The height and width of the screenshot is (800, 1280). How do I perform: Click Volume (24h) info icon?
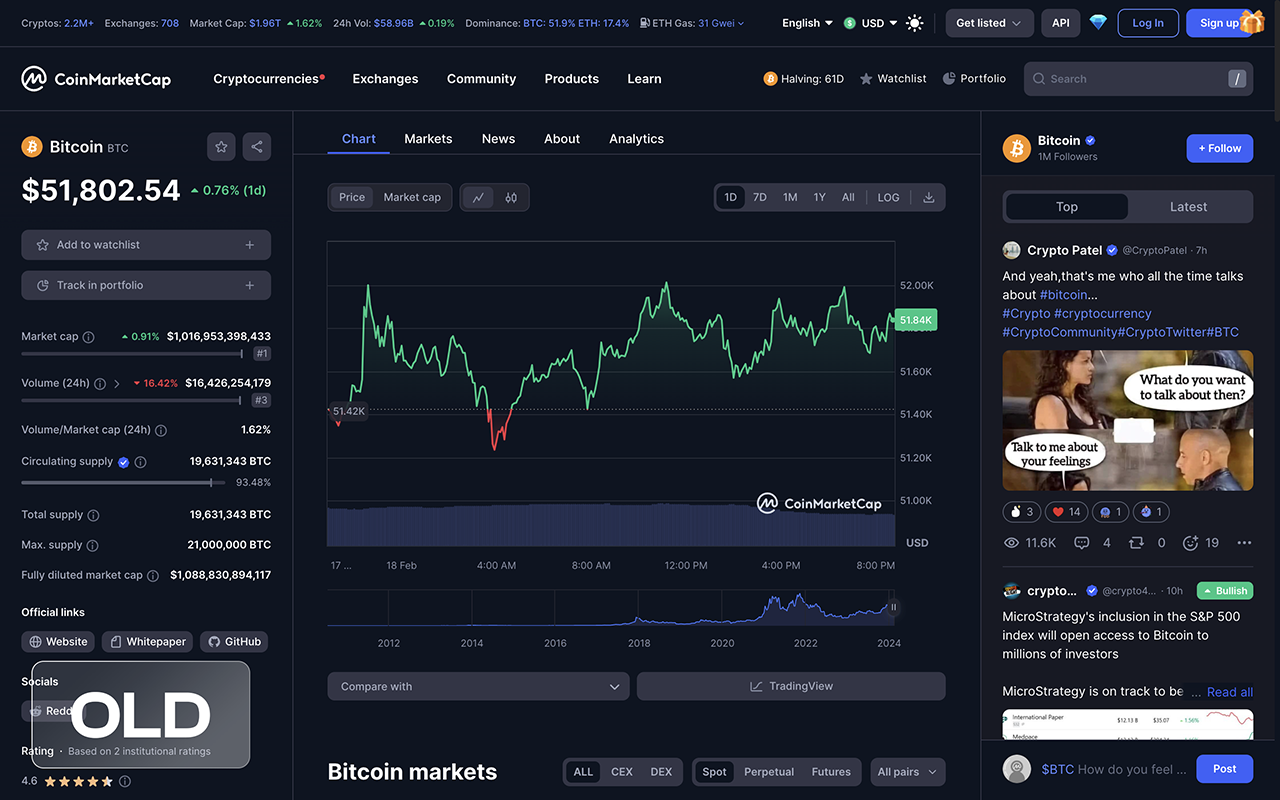tap(100, 383)
